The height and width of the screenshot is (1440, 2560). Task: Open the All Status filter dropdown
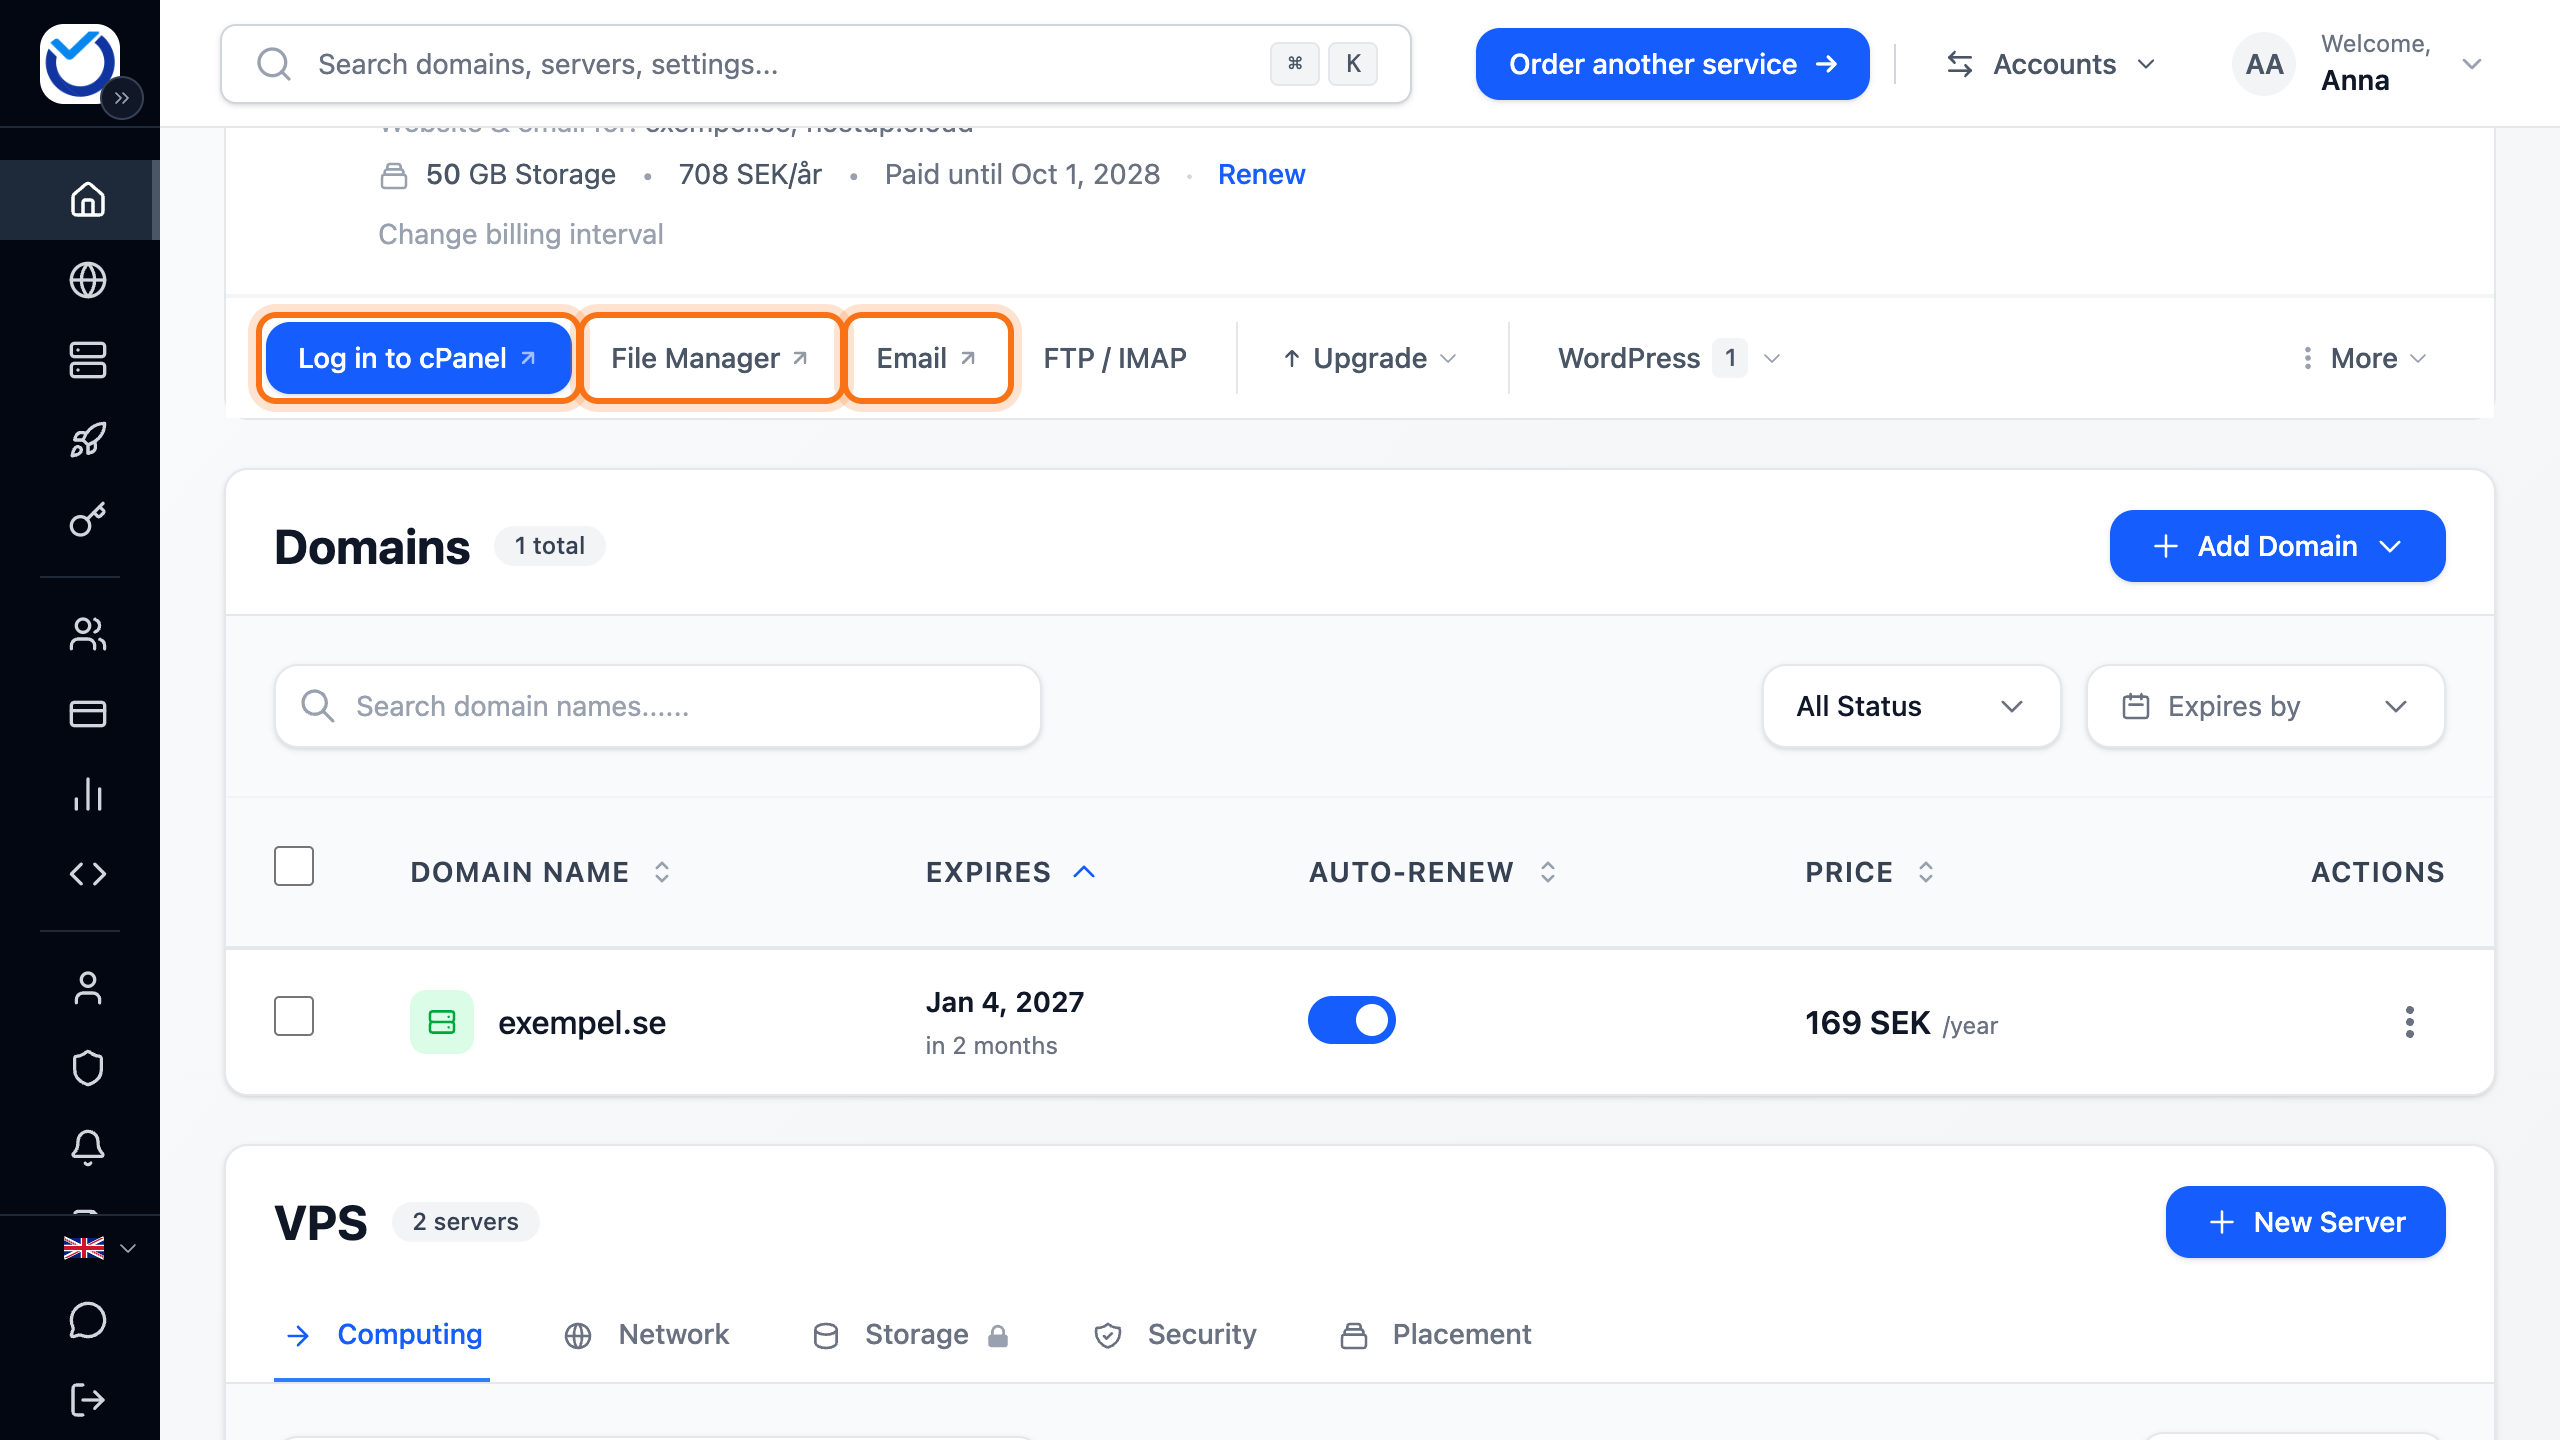click(x=1912, y=706)
